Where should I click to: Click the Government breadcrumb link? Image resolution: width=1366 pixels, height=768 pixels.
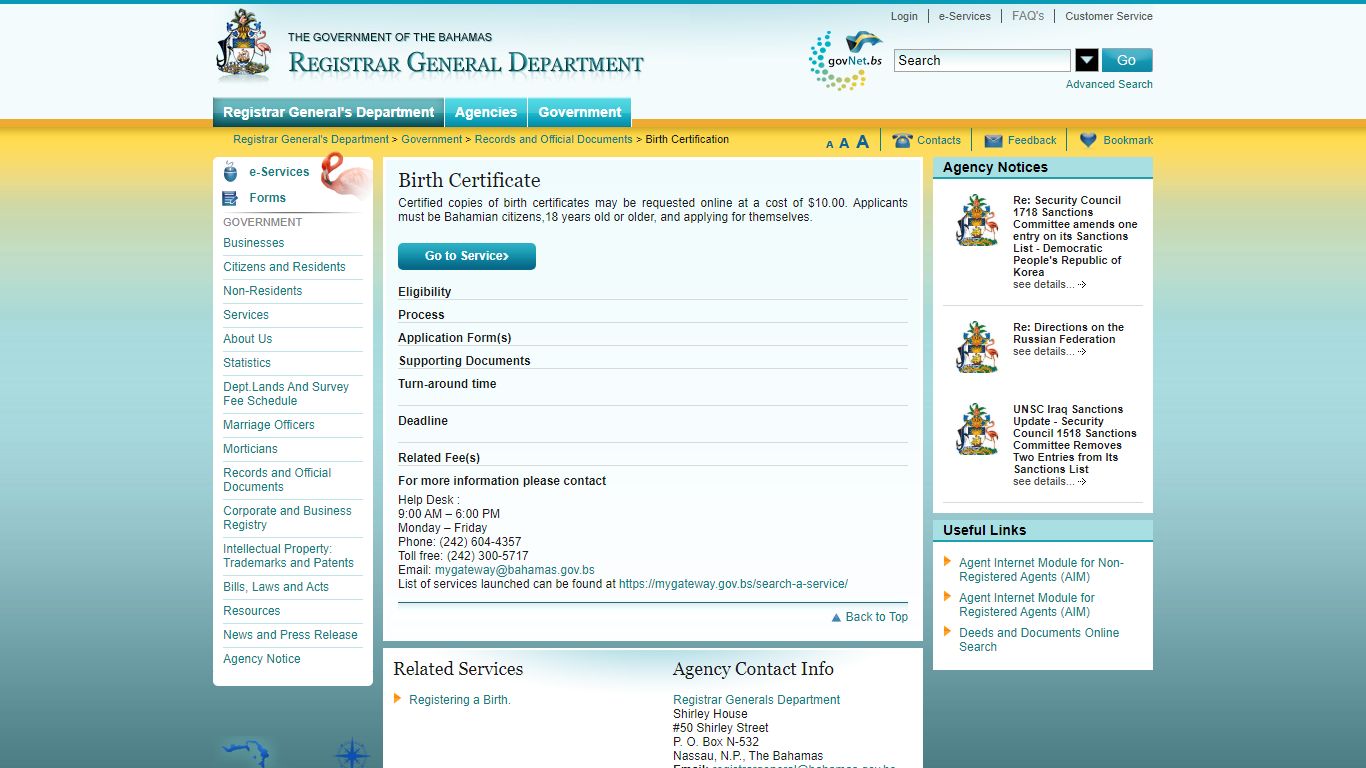coord(432,139)
